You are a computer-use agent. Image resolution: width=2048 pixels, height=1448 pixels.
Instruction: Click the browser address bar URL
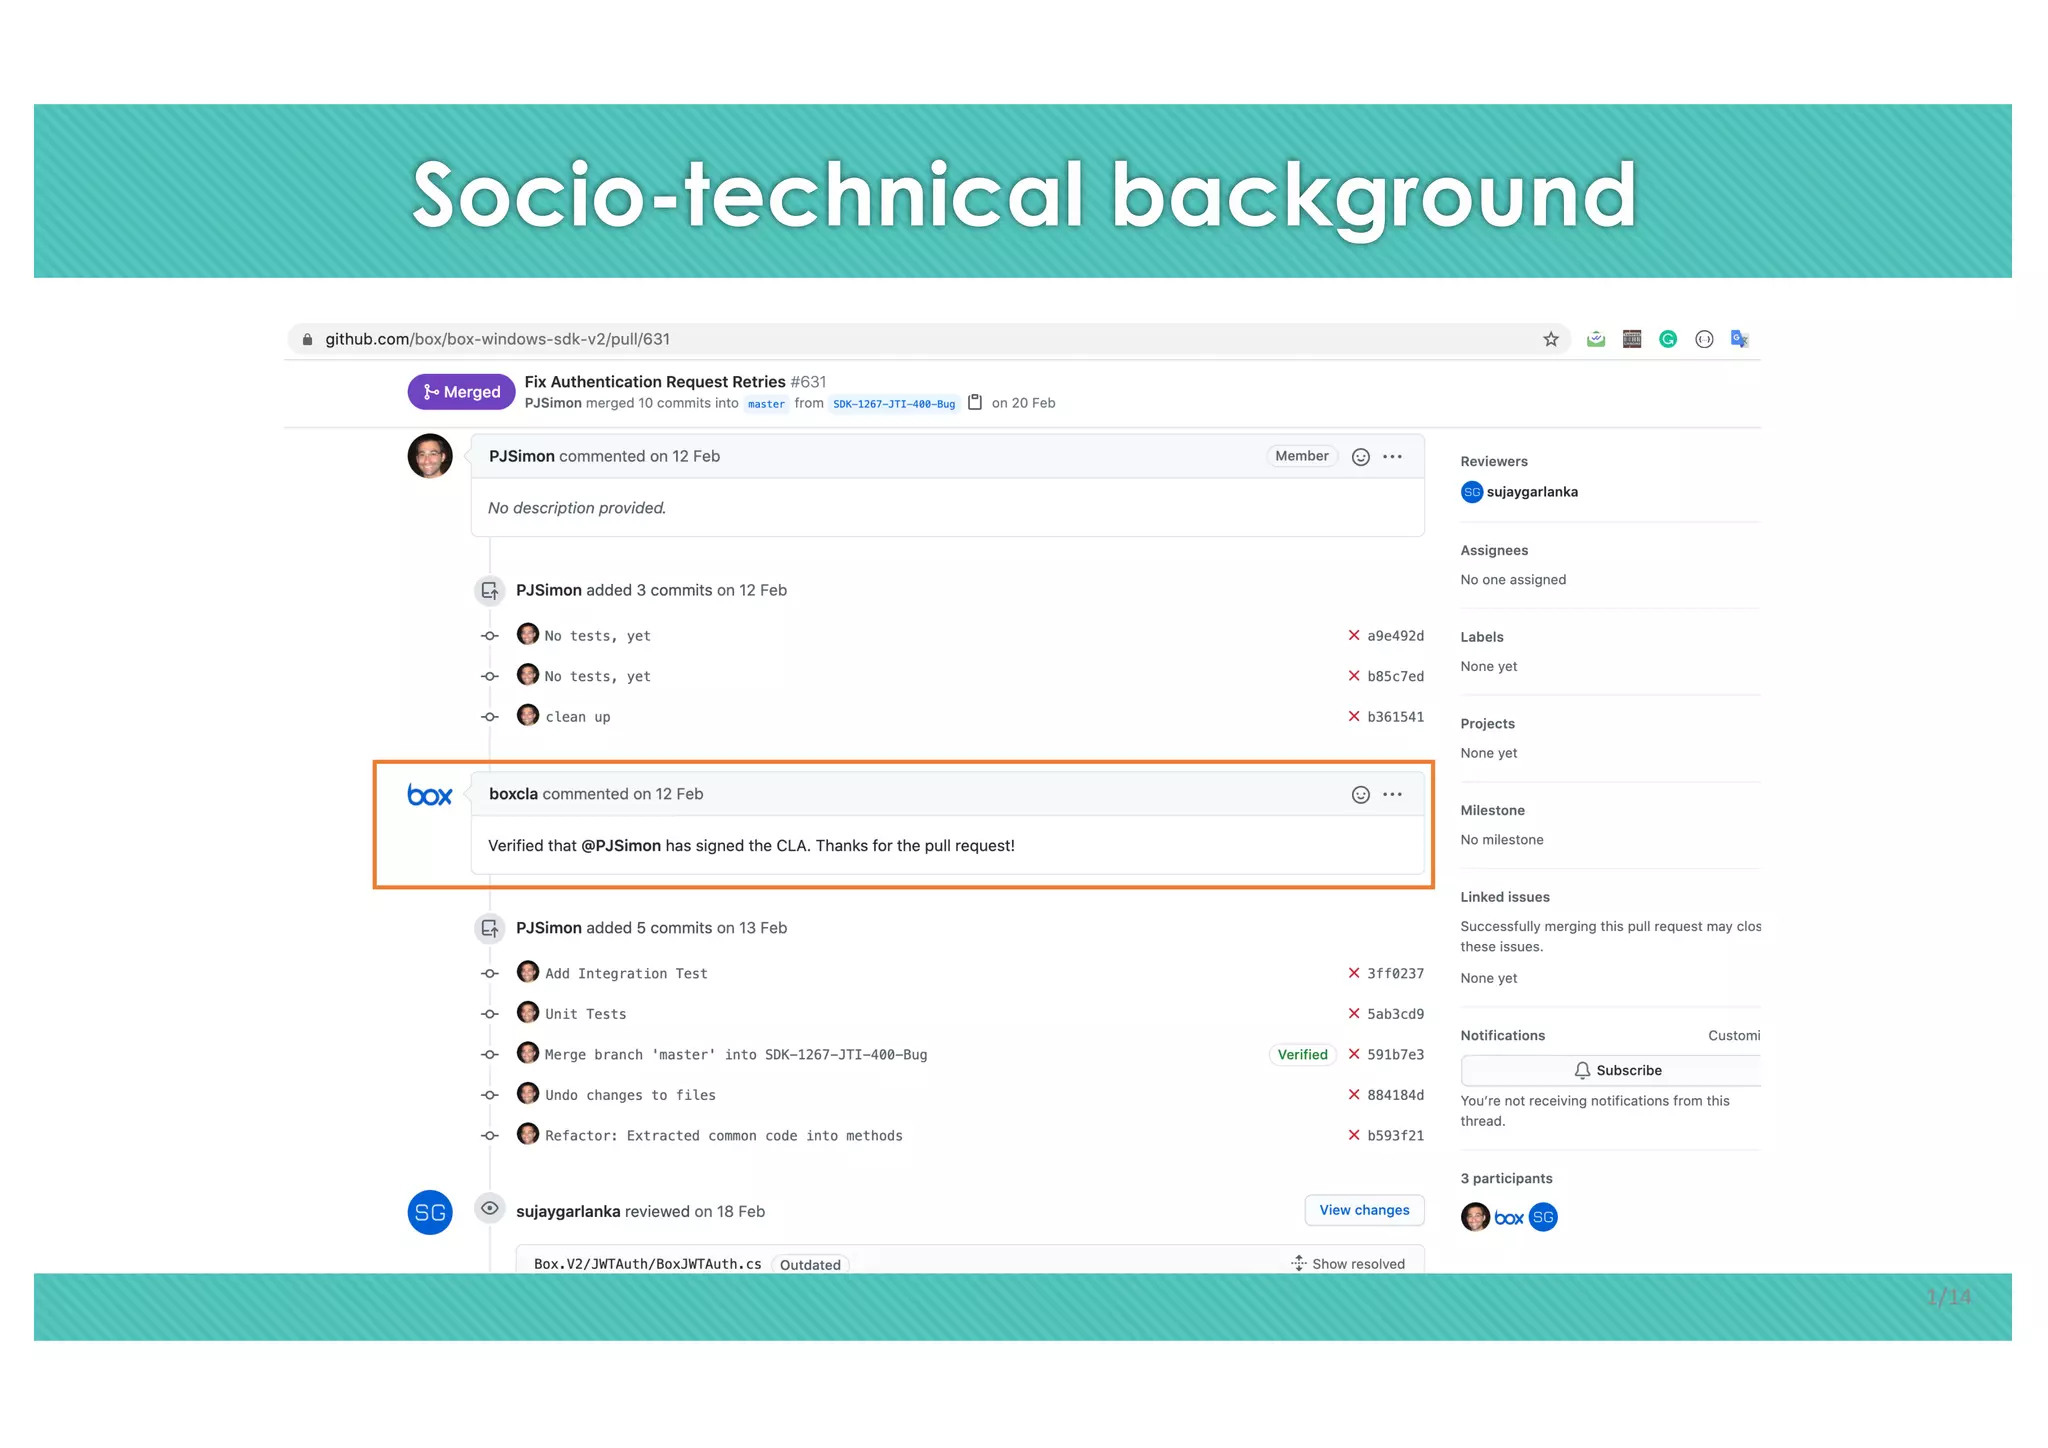(497, 339)
